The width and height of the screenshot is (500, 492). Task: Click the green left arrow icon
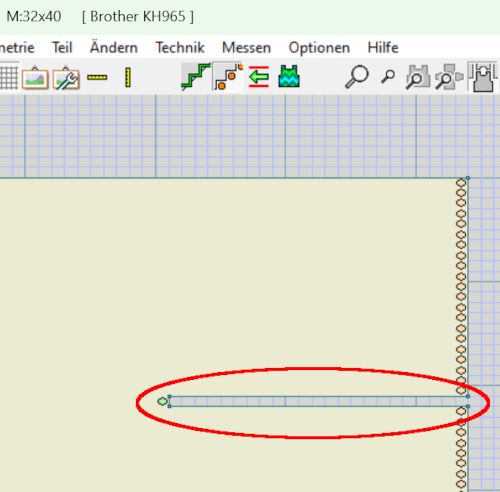pos(259,77)
